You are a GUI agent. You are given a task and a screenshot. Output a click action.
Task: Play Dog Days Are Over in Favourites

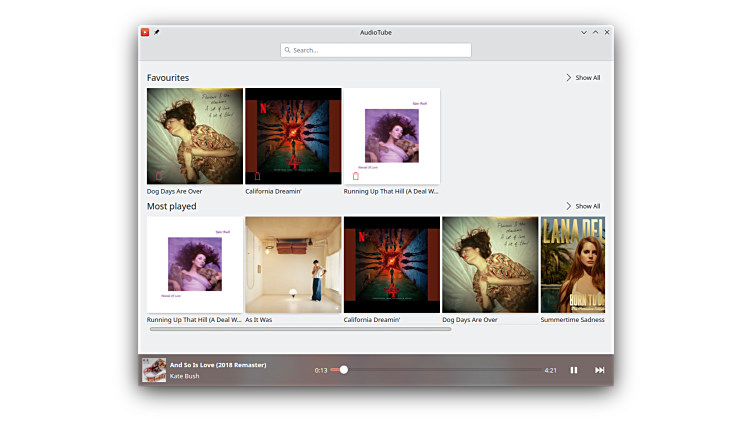[195, 135]
